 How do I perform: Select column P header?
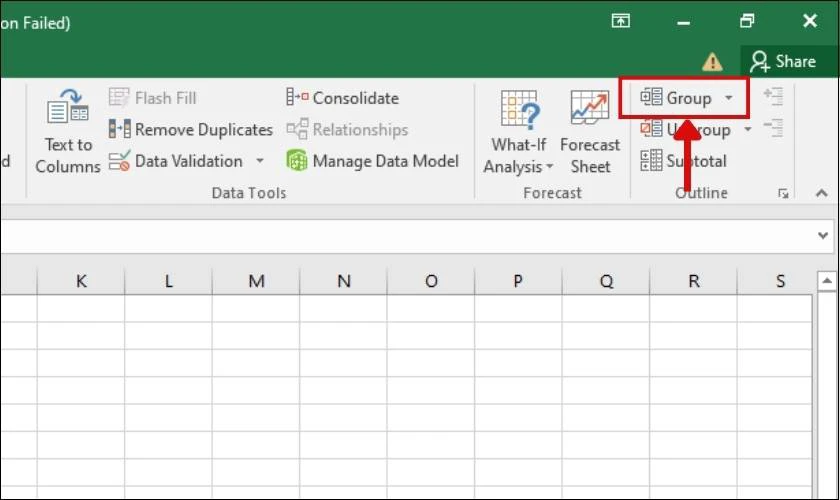pos(518,281)
